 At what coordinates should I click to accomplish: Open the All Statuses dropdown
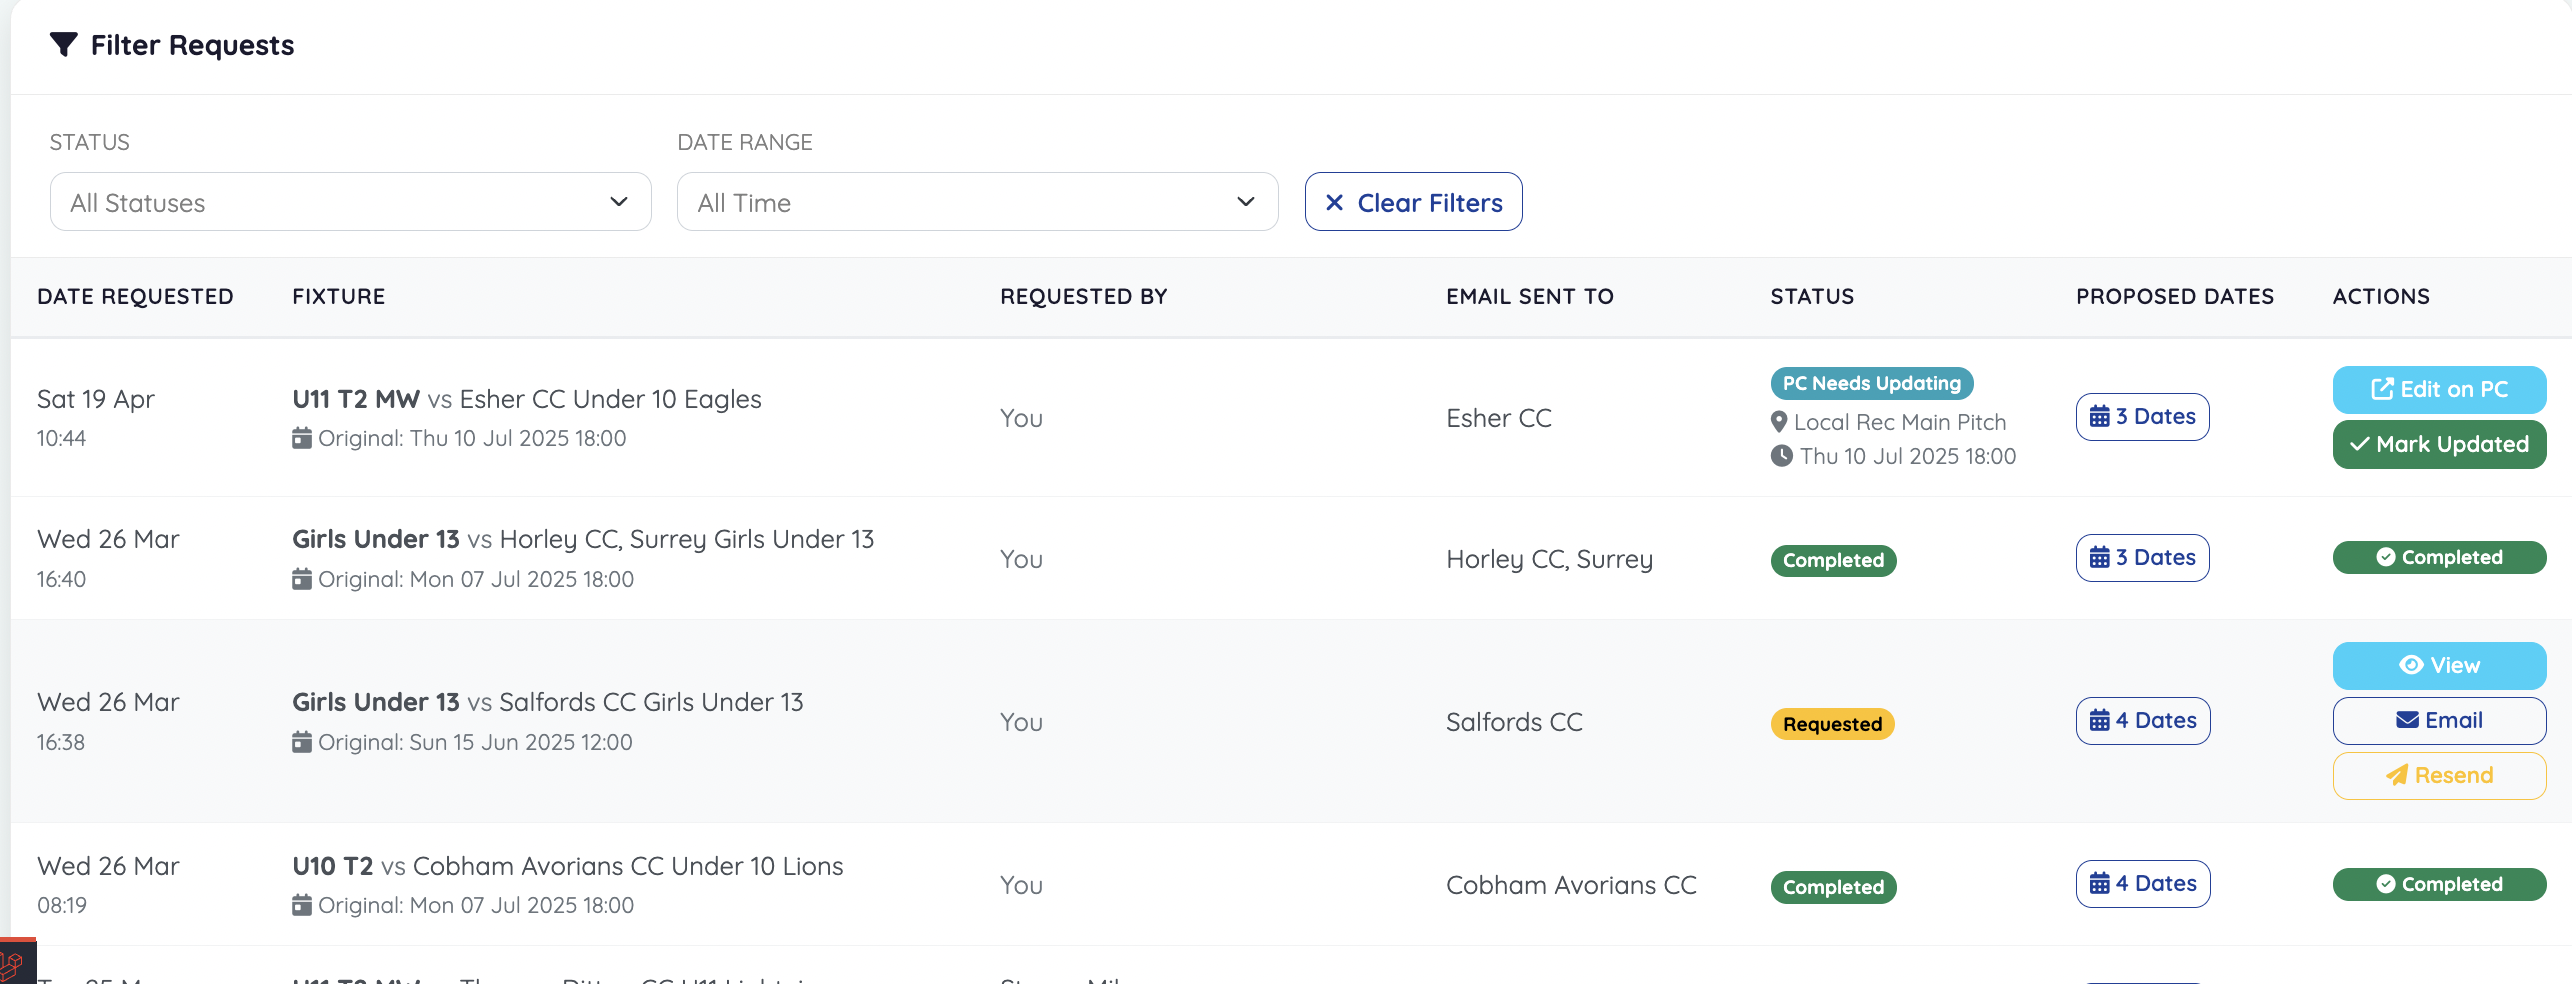coord(349,201)
